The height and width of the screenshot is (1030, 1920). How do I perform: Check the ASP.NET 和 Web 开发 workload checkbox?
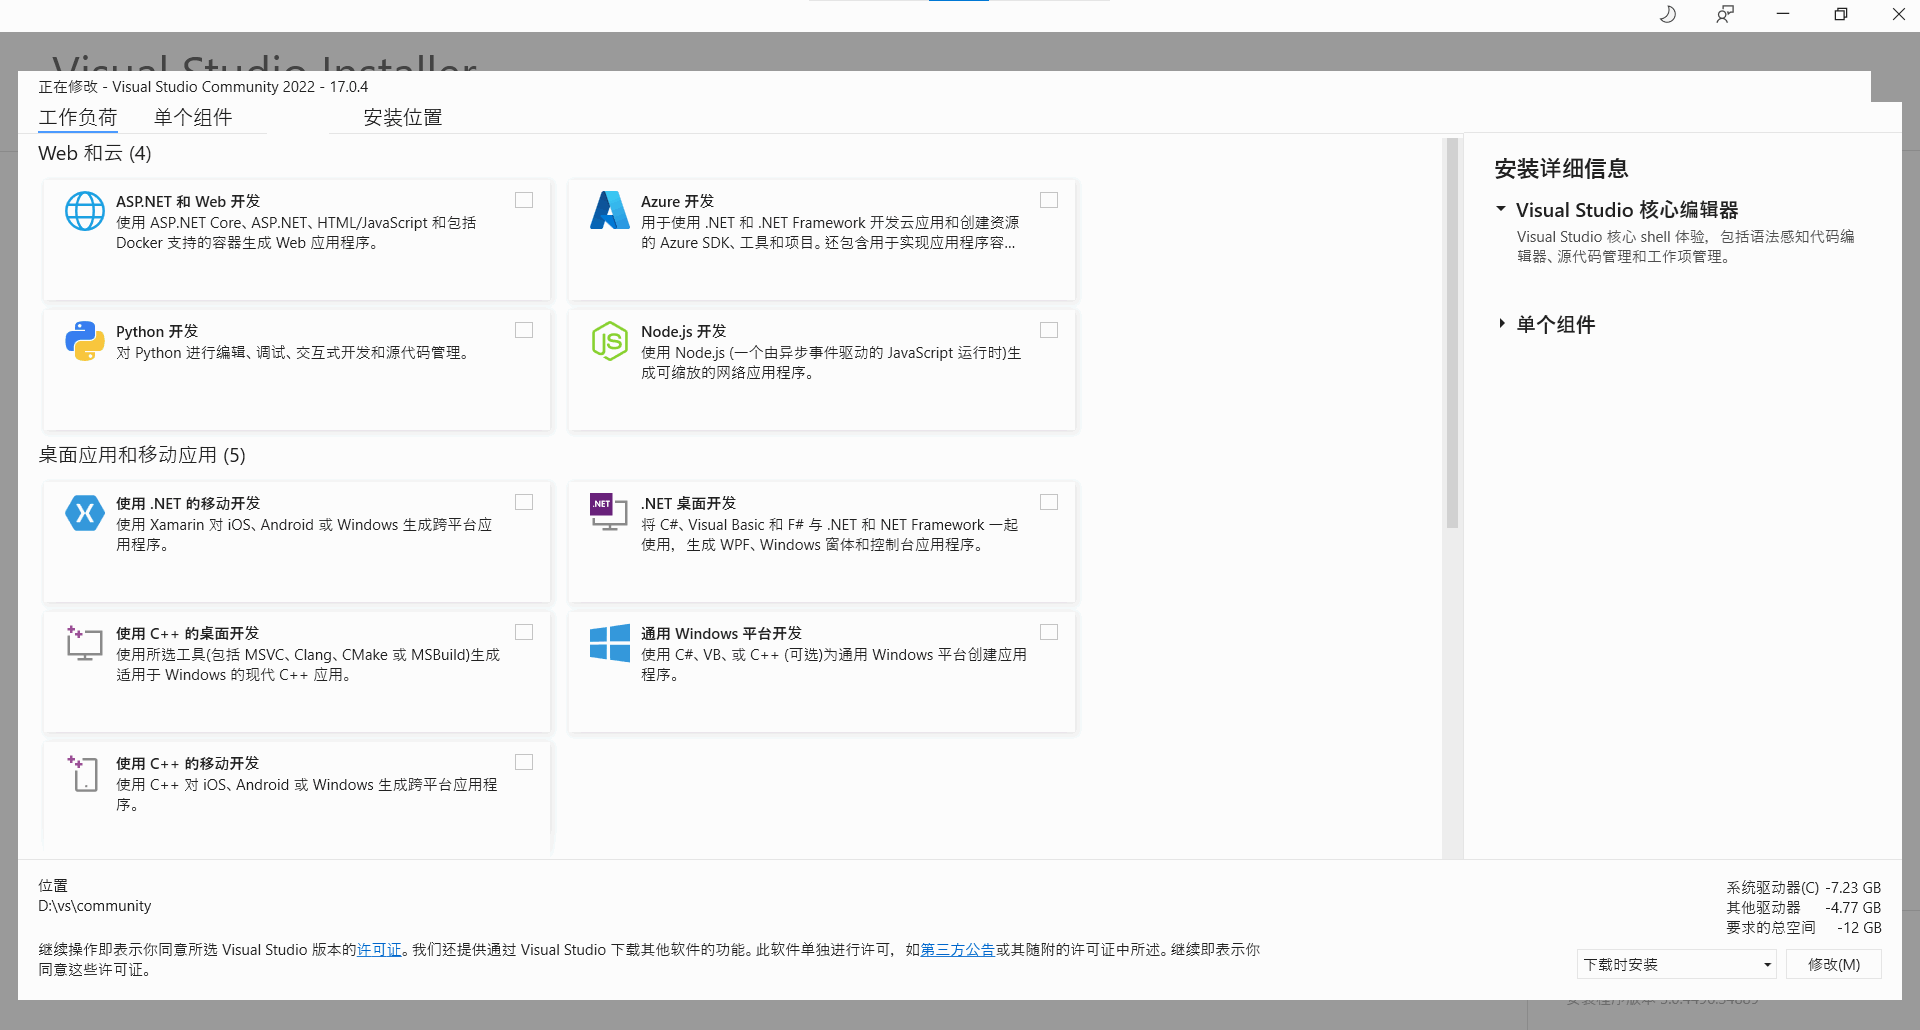click(524, 200)
